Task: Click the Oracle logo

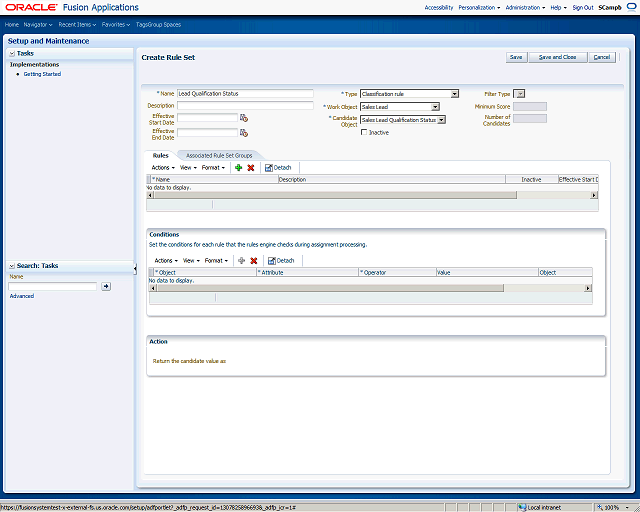Action: point(31,7)
